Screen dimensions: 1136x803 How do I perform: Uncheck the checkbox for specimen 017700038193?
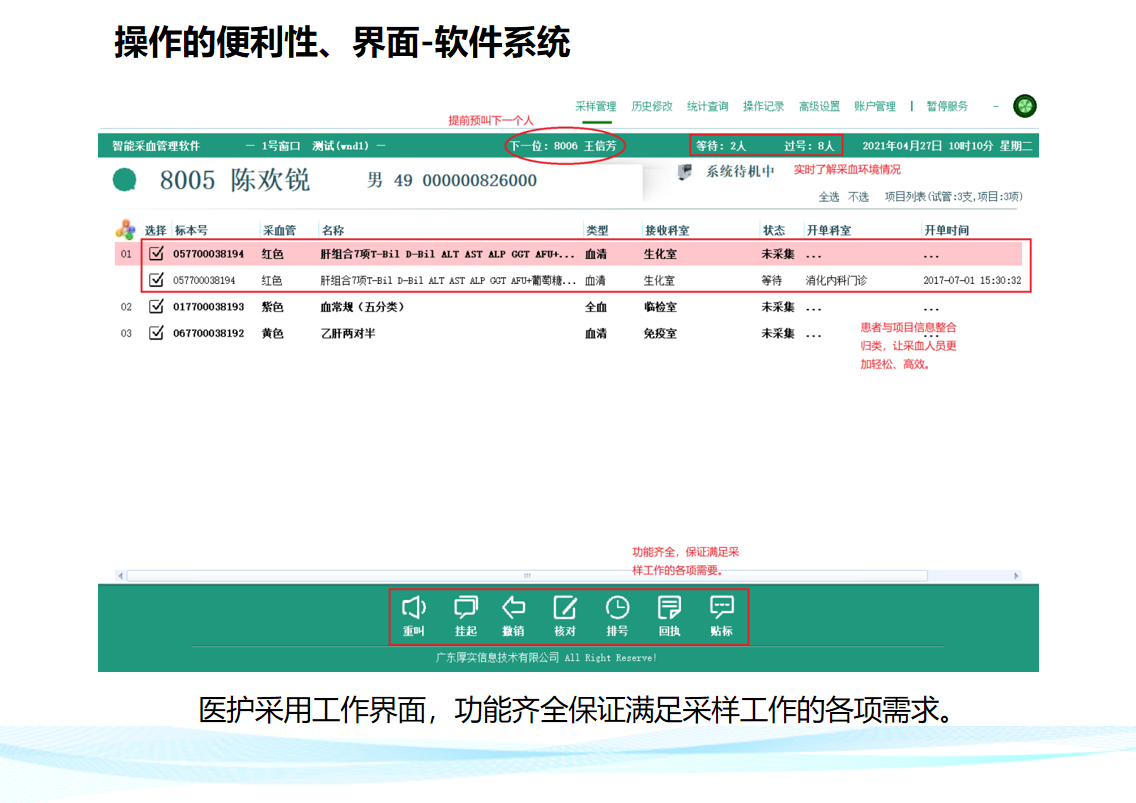[156, 307]
